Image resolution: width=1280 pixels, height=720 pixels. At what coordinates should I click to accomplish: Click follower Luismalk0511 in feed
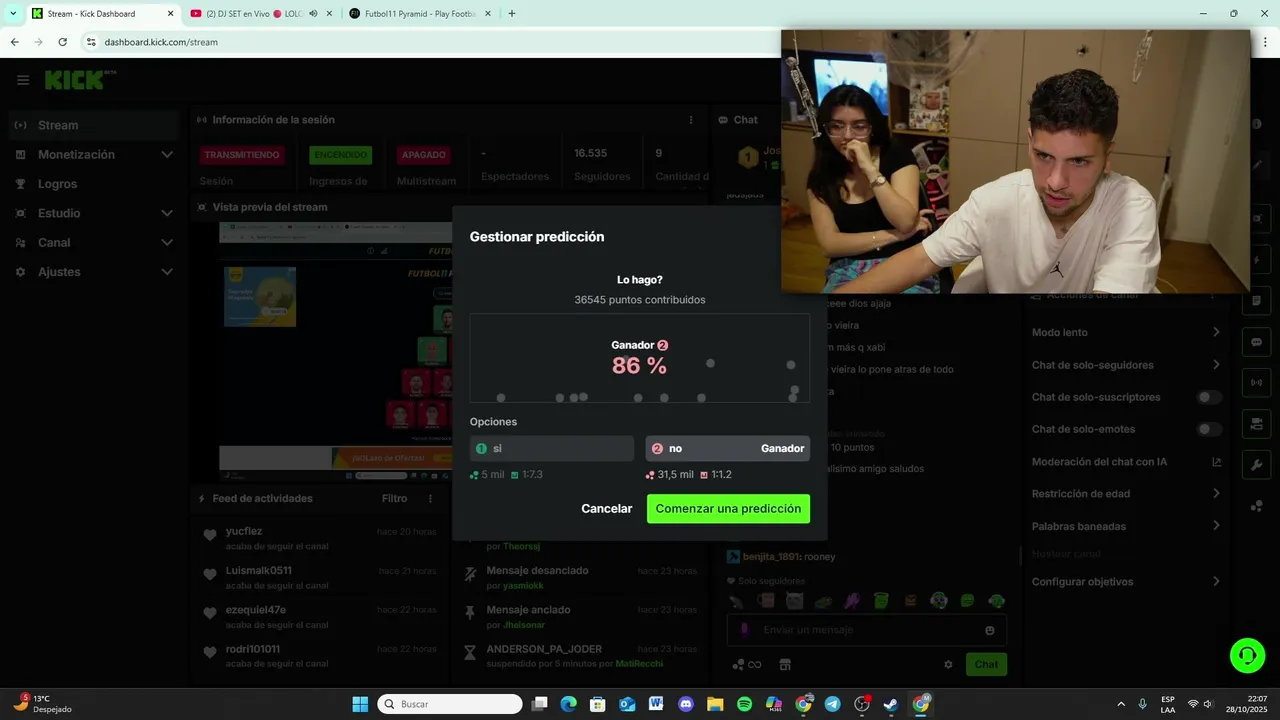point(259,570)
